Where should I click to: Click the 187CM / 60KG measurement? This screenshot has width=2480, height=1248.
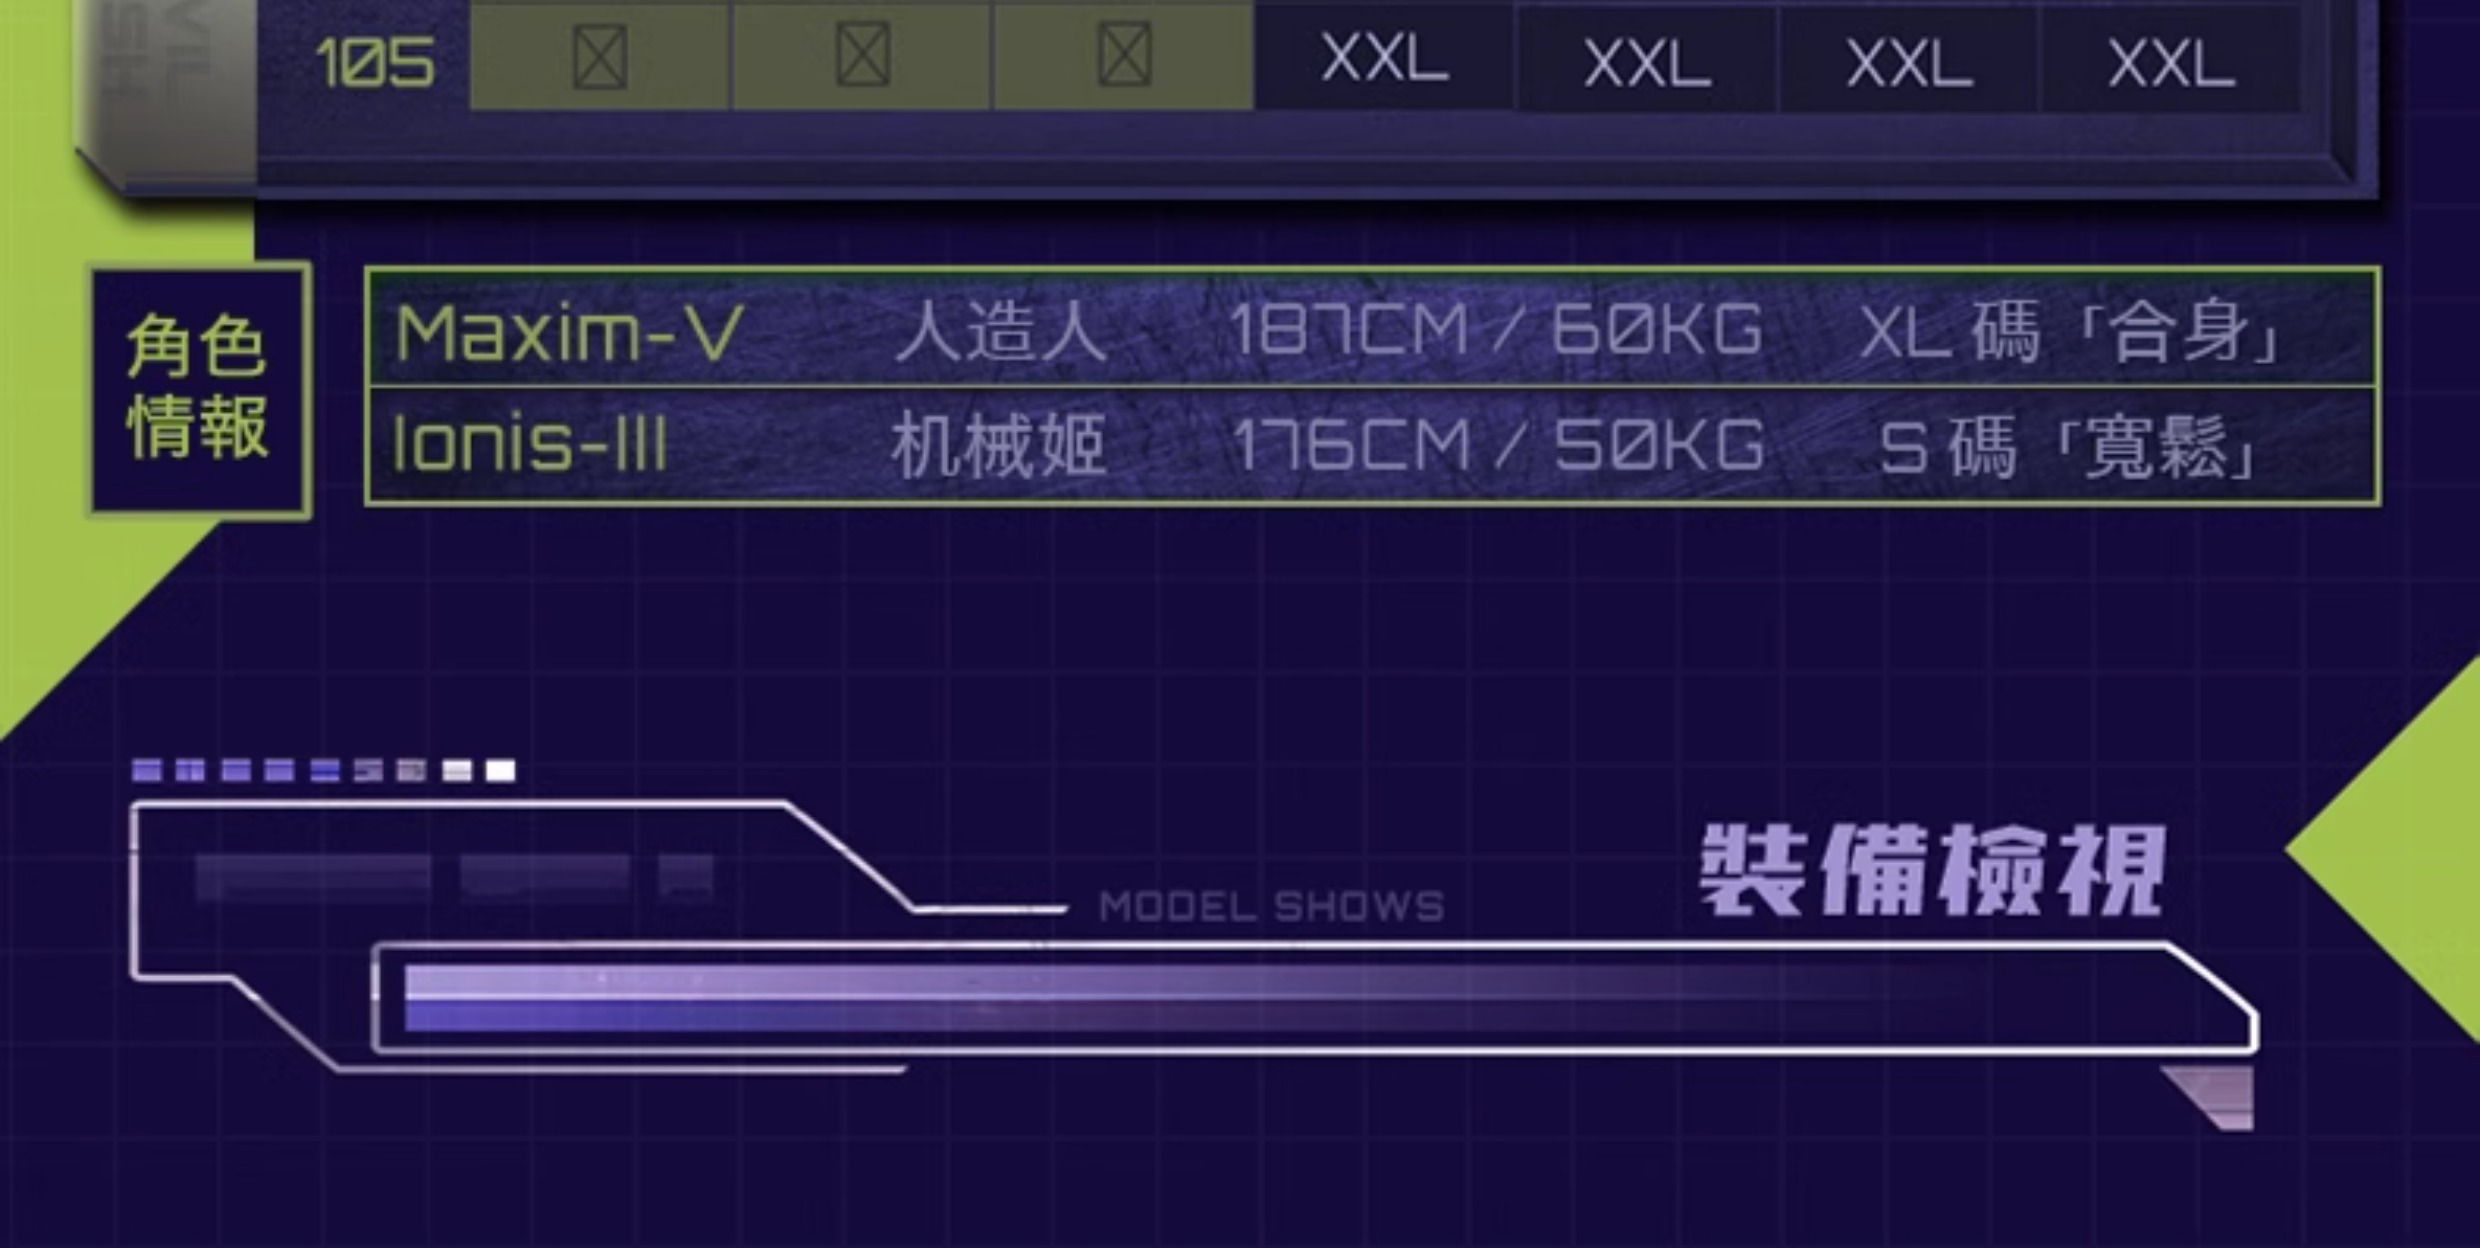[1496, 330]
